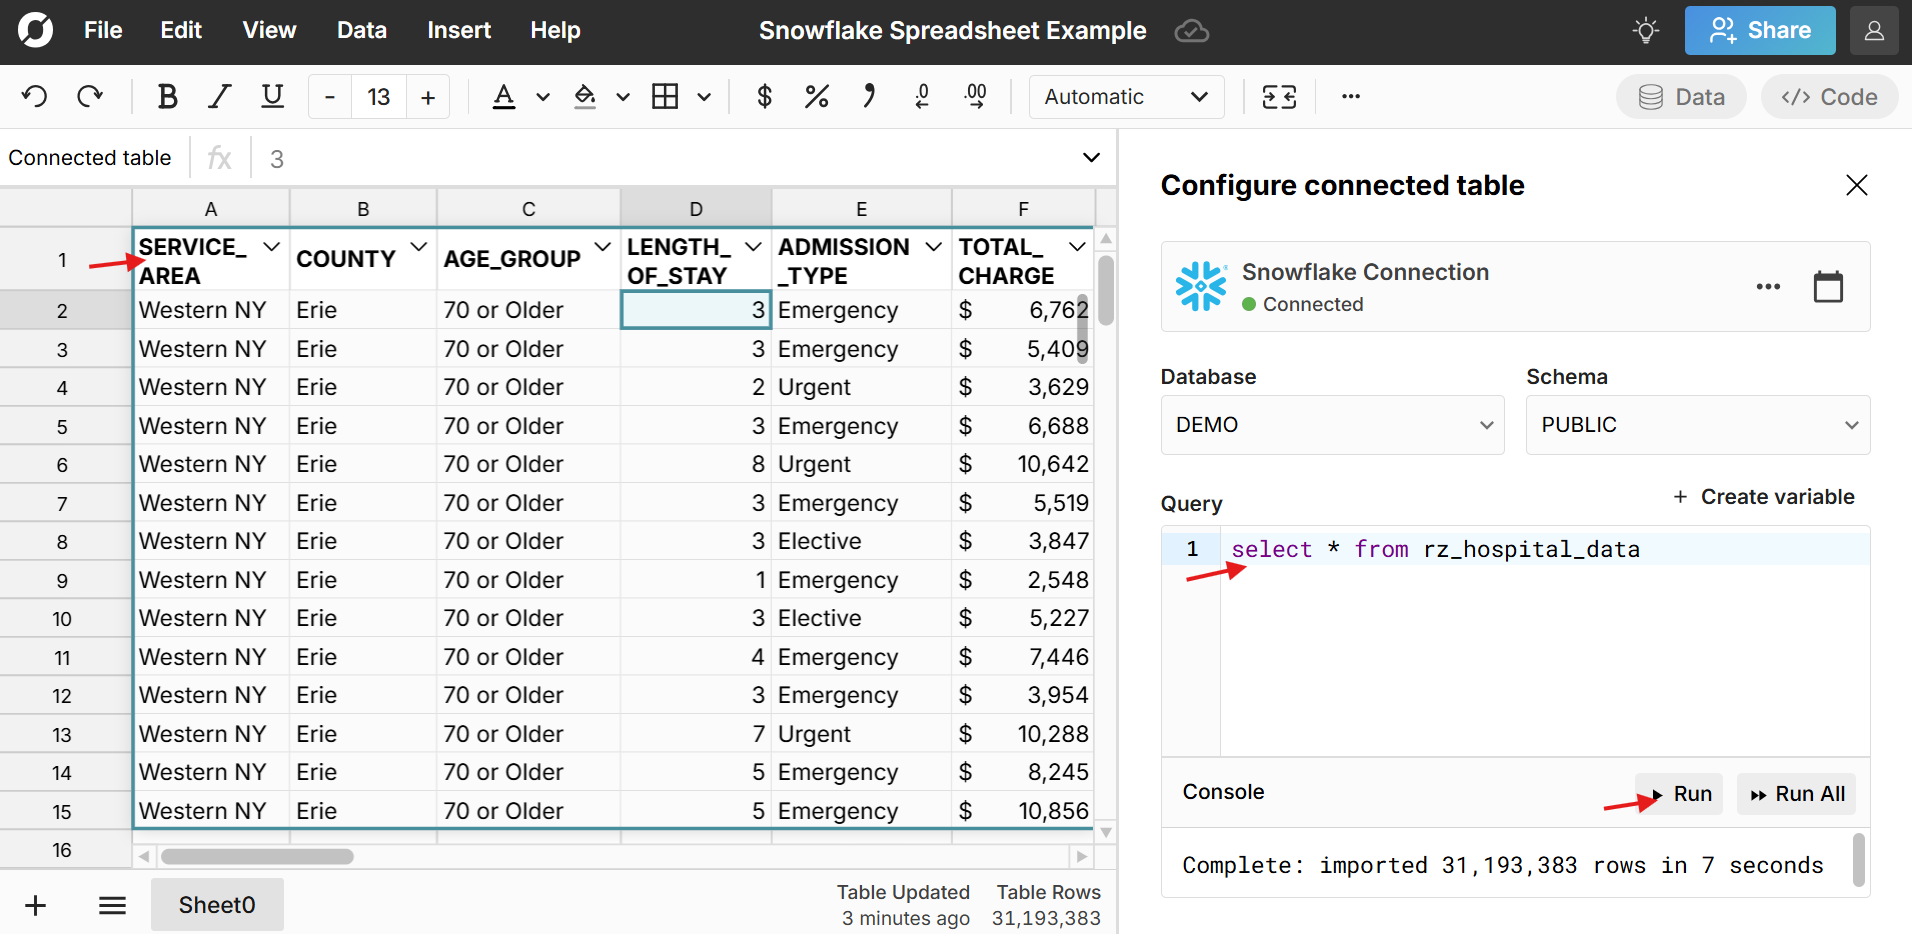Open the Data menu
The width and height of the screenshot is (1912, 934).
(362, 30)
